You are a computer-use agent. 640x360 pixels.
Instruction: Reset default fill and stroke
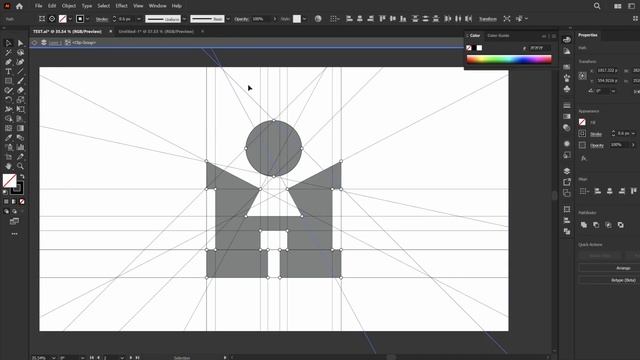(x=5, y=192)
